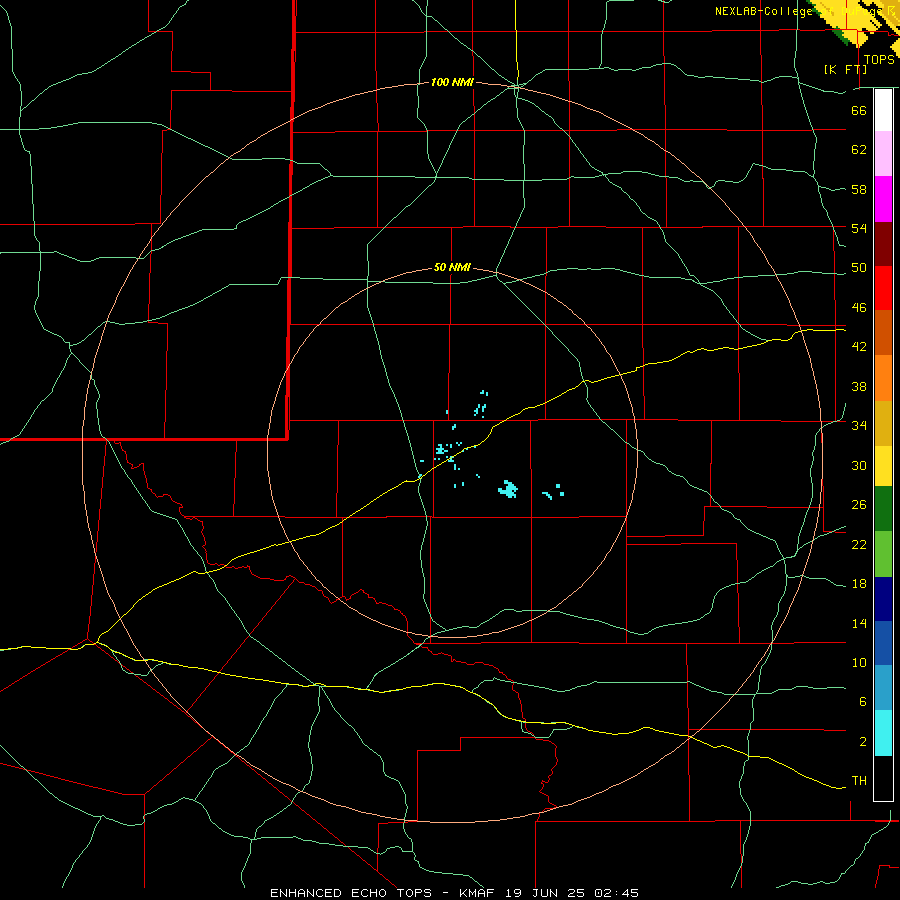Image resolution: width=900 pixels, height=900 pixels.
Task: Click the bright red legend swatch
Action: [883, 288]
